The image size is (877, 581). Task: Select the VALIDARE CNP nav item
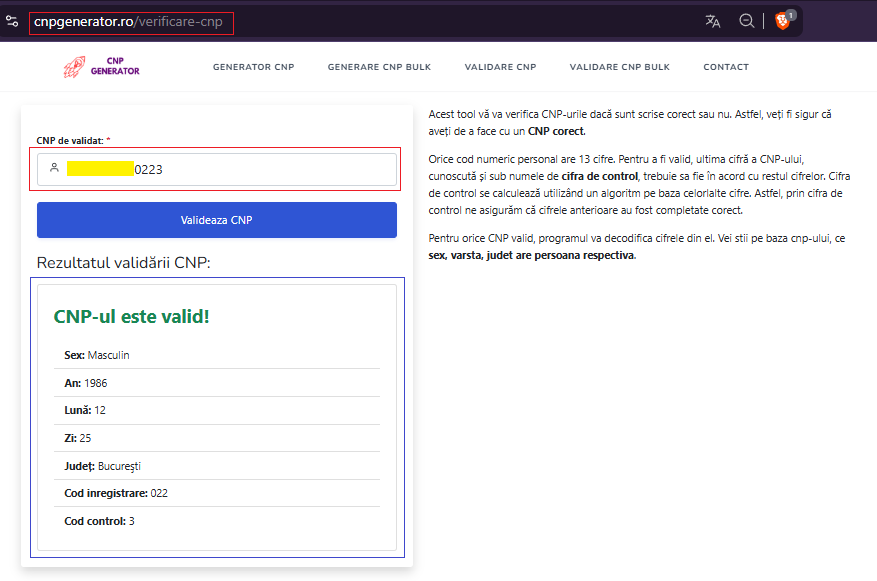pyautogui.click(x=500, y=67)
